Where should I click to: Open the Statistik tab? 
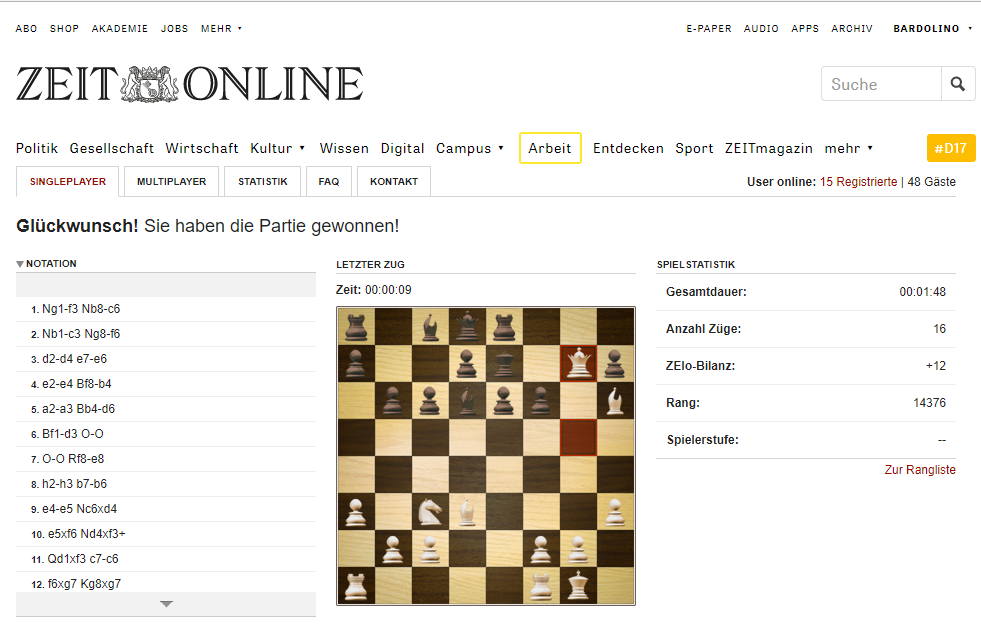click(x=263, y=182)
